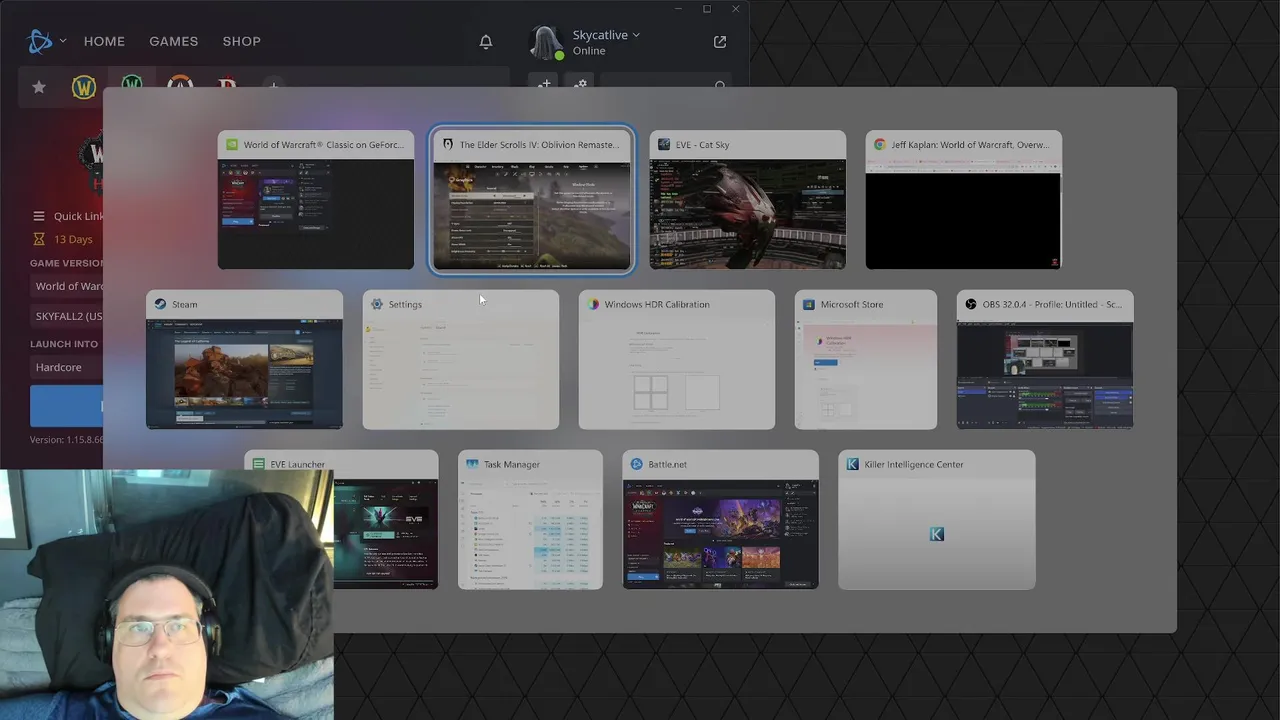Viewport: 1280px width, 720px height.
Task: Open the SHOP tab in Battle.net
Action: [x=241, y=41]
